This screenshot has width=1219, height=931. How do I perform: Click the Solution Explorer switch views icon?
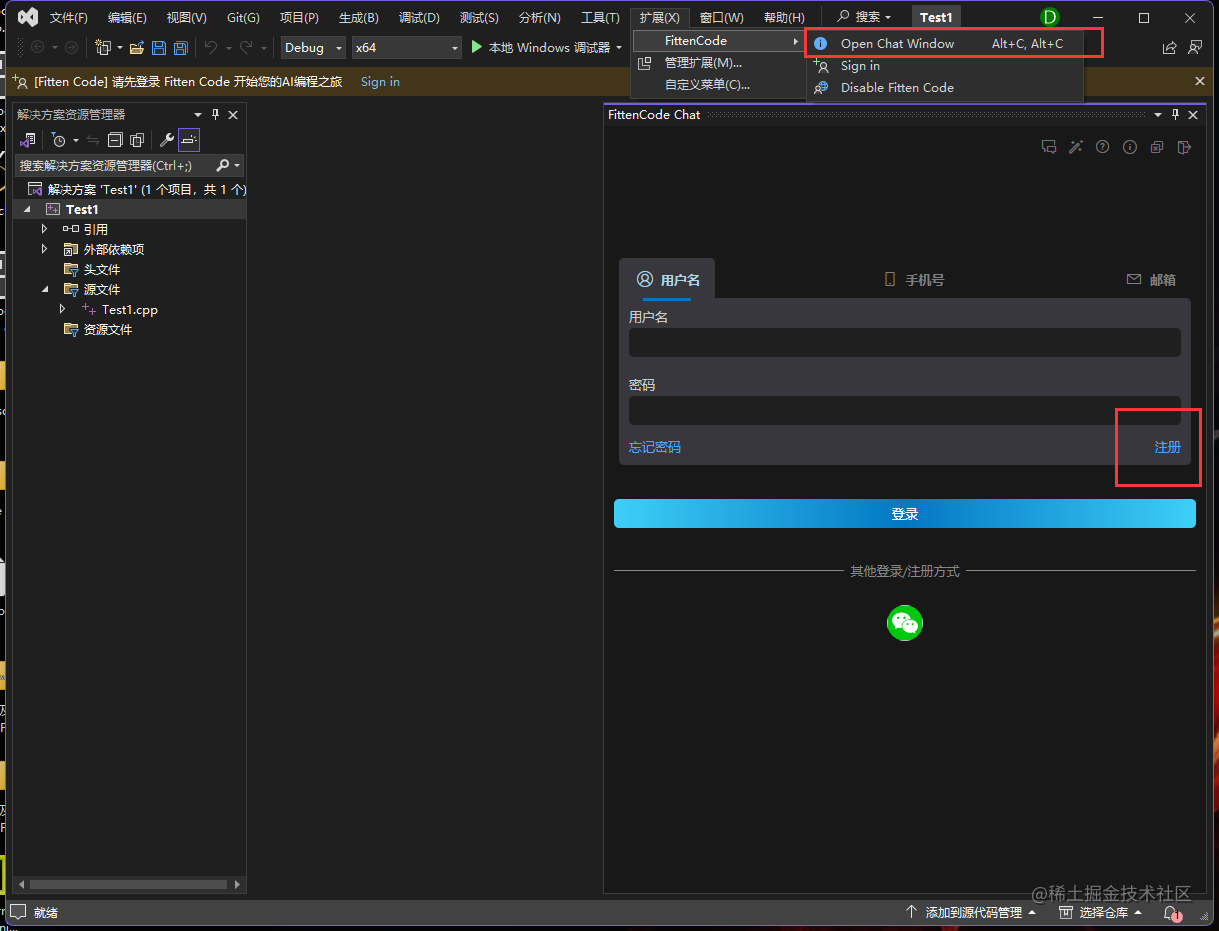point(28,140)
